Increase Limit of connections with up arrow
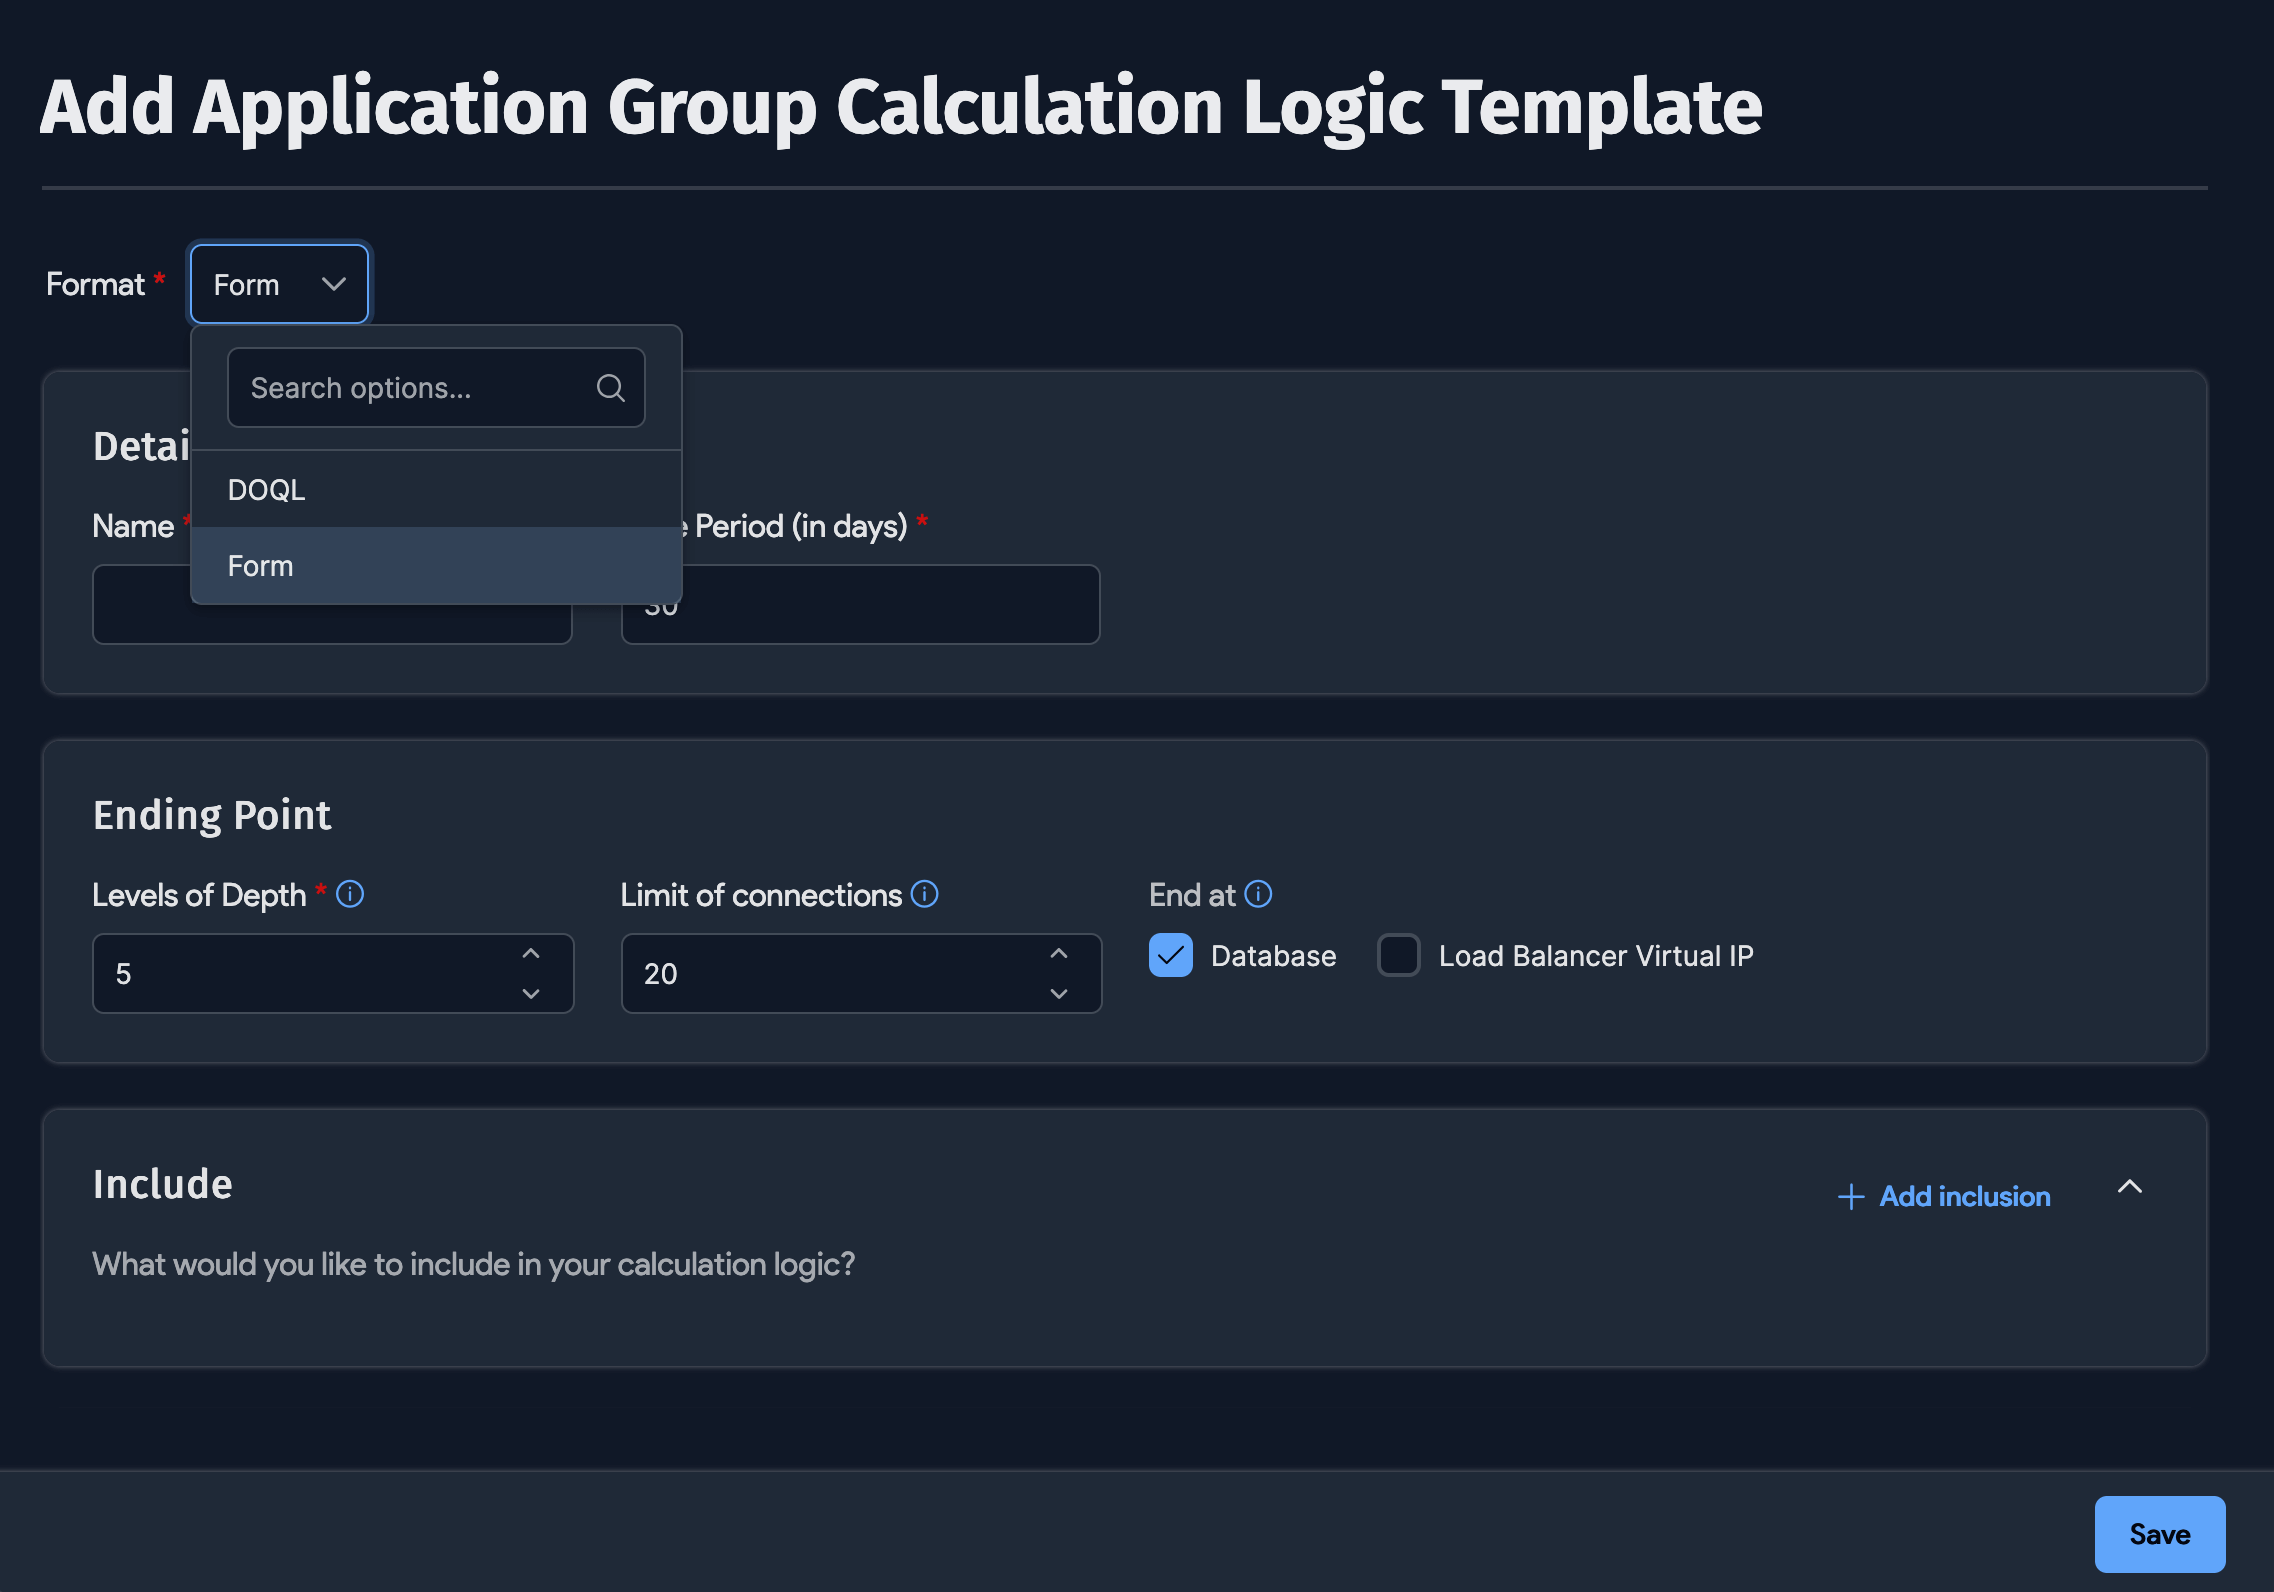 click(x=1059, y=954)
